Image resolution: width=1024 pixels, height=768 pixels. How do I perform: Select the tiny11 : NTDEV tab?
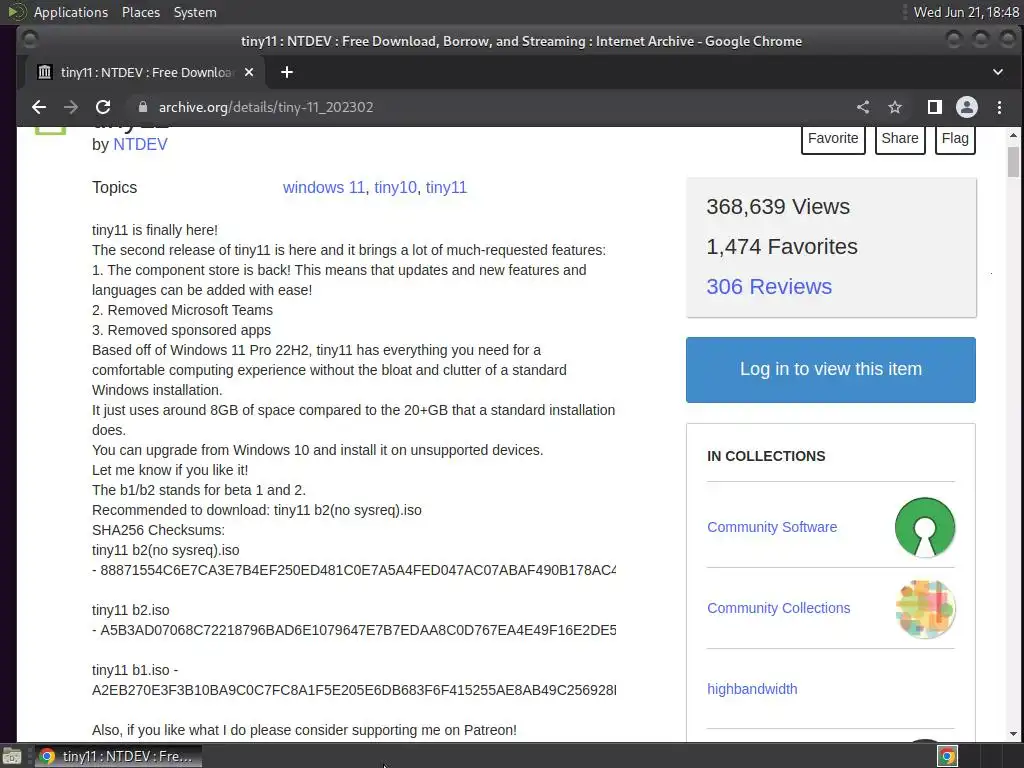tap(145, 72)
